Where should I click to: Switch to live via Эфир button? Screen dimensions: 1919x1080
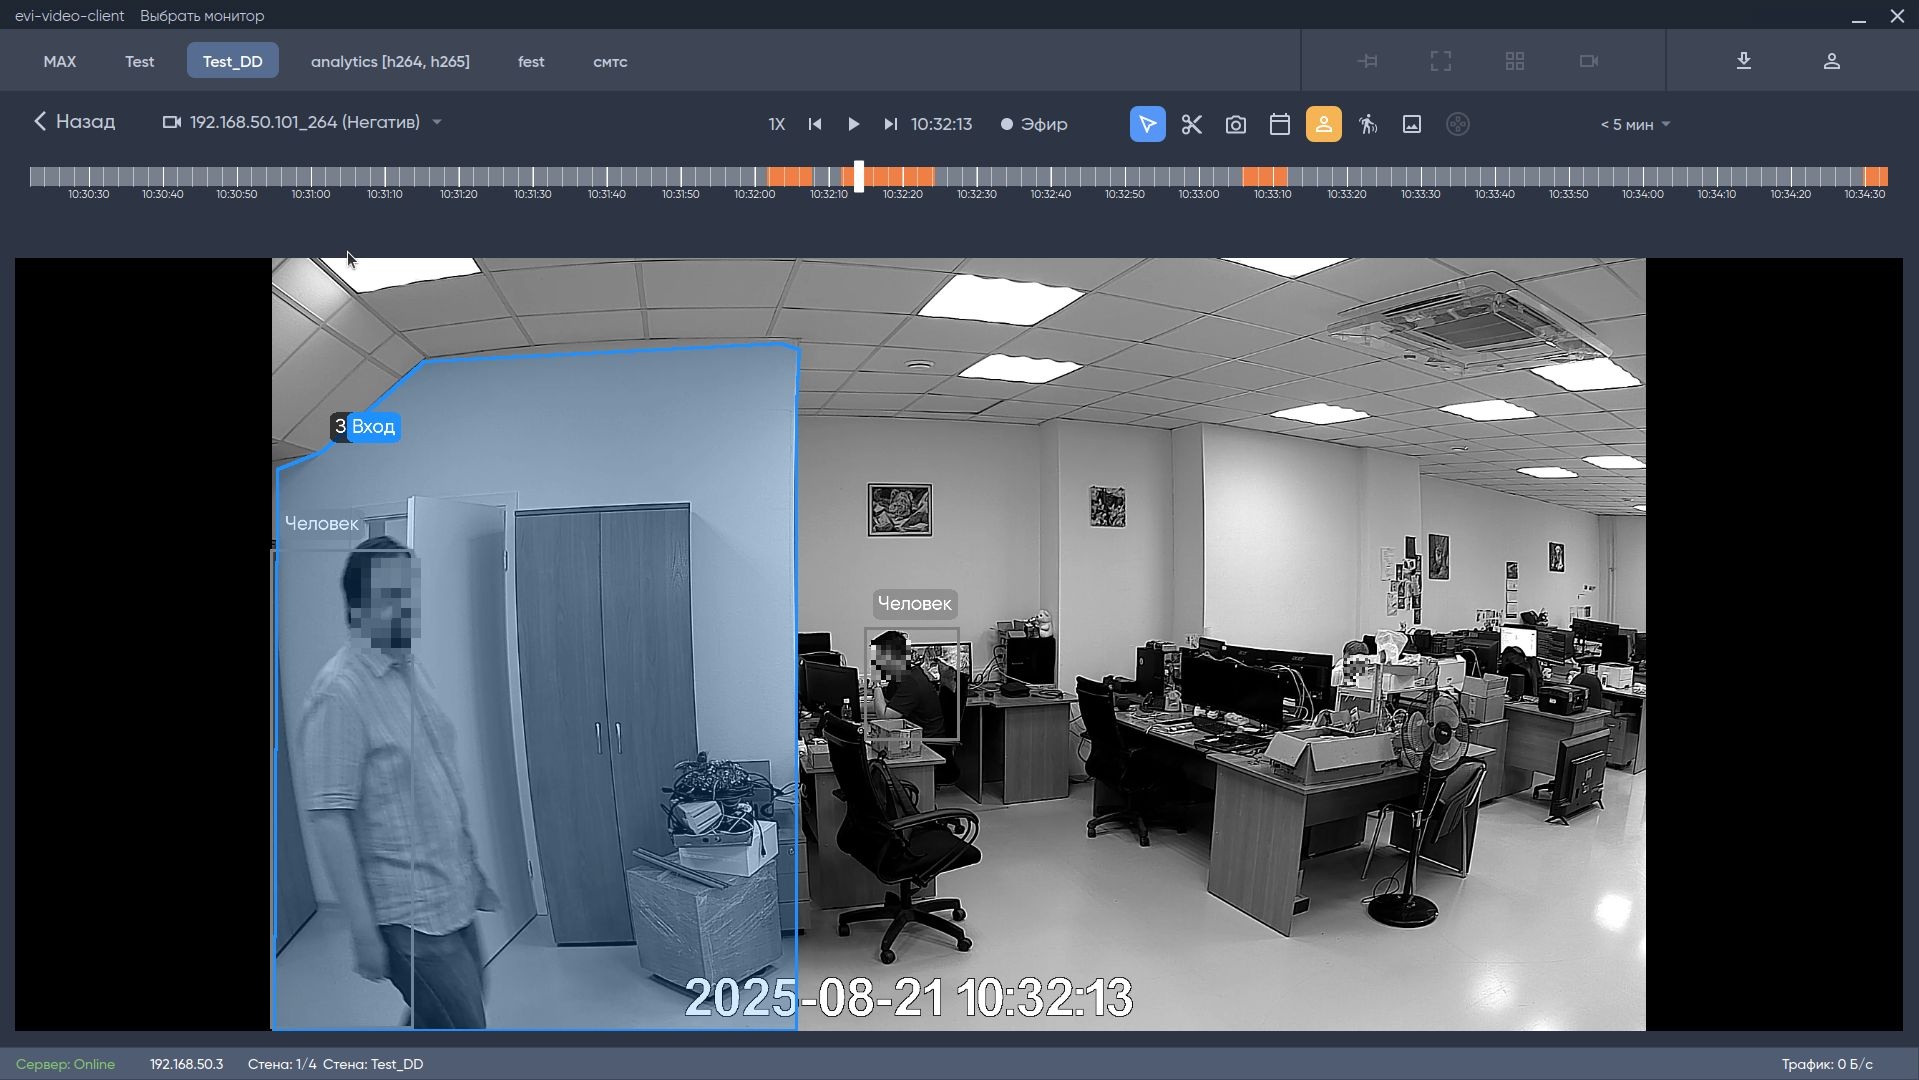click(x=1034, y=124)
